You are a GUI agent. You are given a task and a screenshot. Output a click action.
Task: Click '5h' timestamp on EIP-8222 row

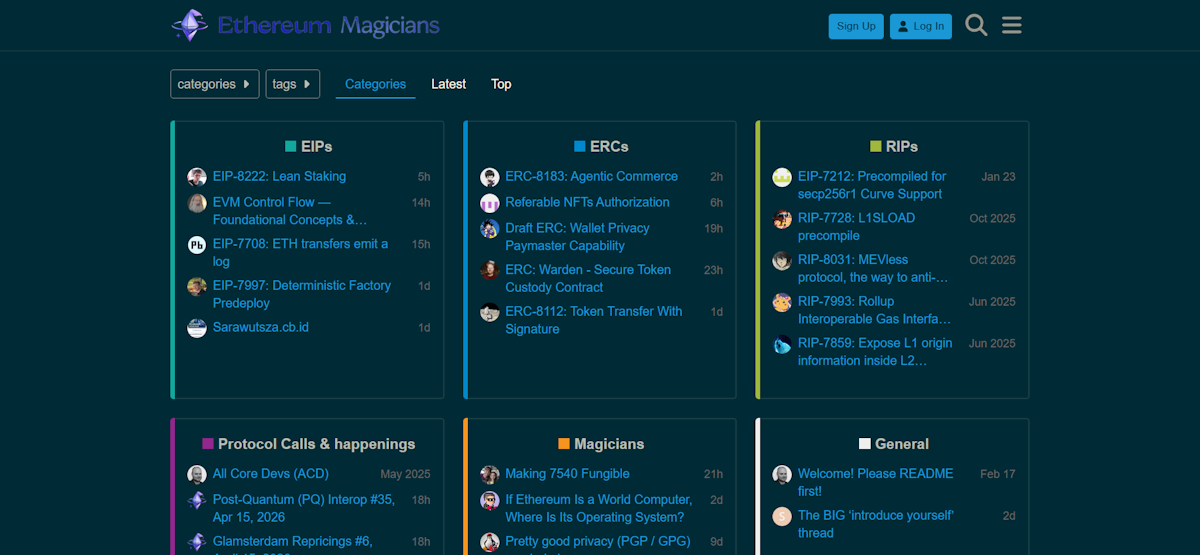(x=424, y=177)
